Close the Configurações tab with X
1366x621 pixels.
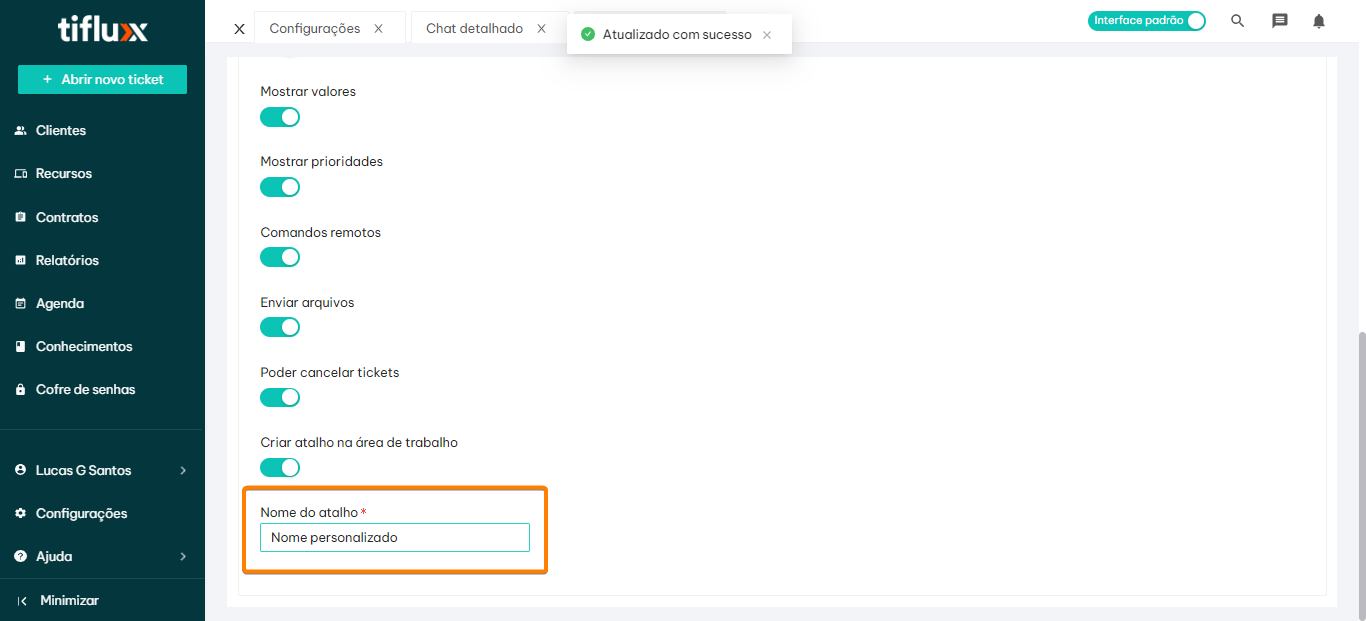point(378,29)
